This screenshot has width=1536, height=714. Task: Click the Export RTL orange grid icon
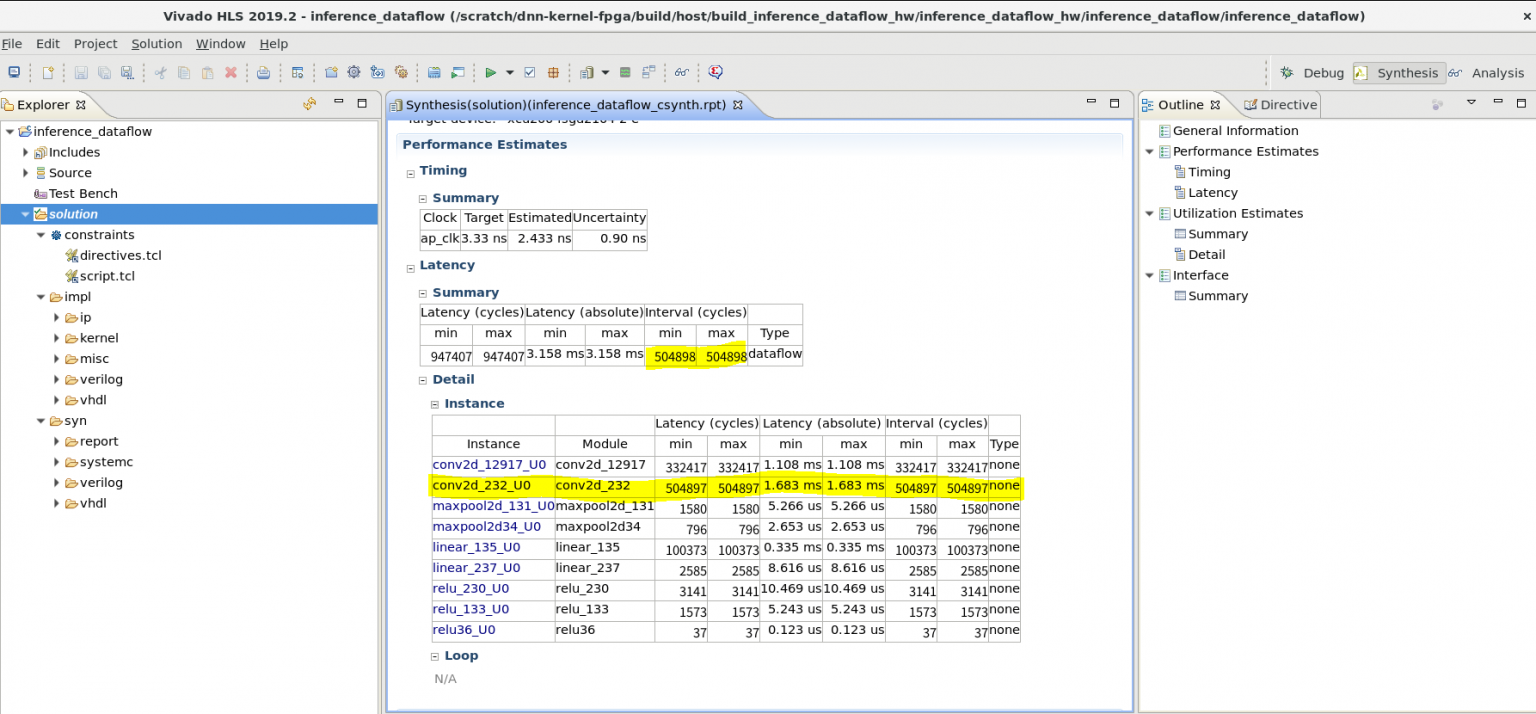552,73
